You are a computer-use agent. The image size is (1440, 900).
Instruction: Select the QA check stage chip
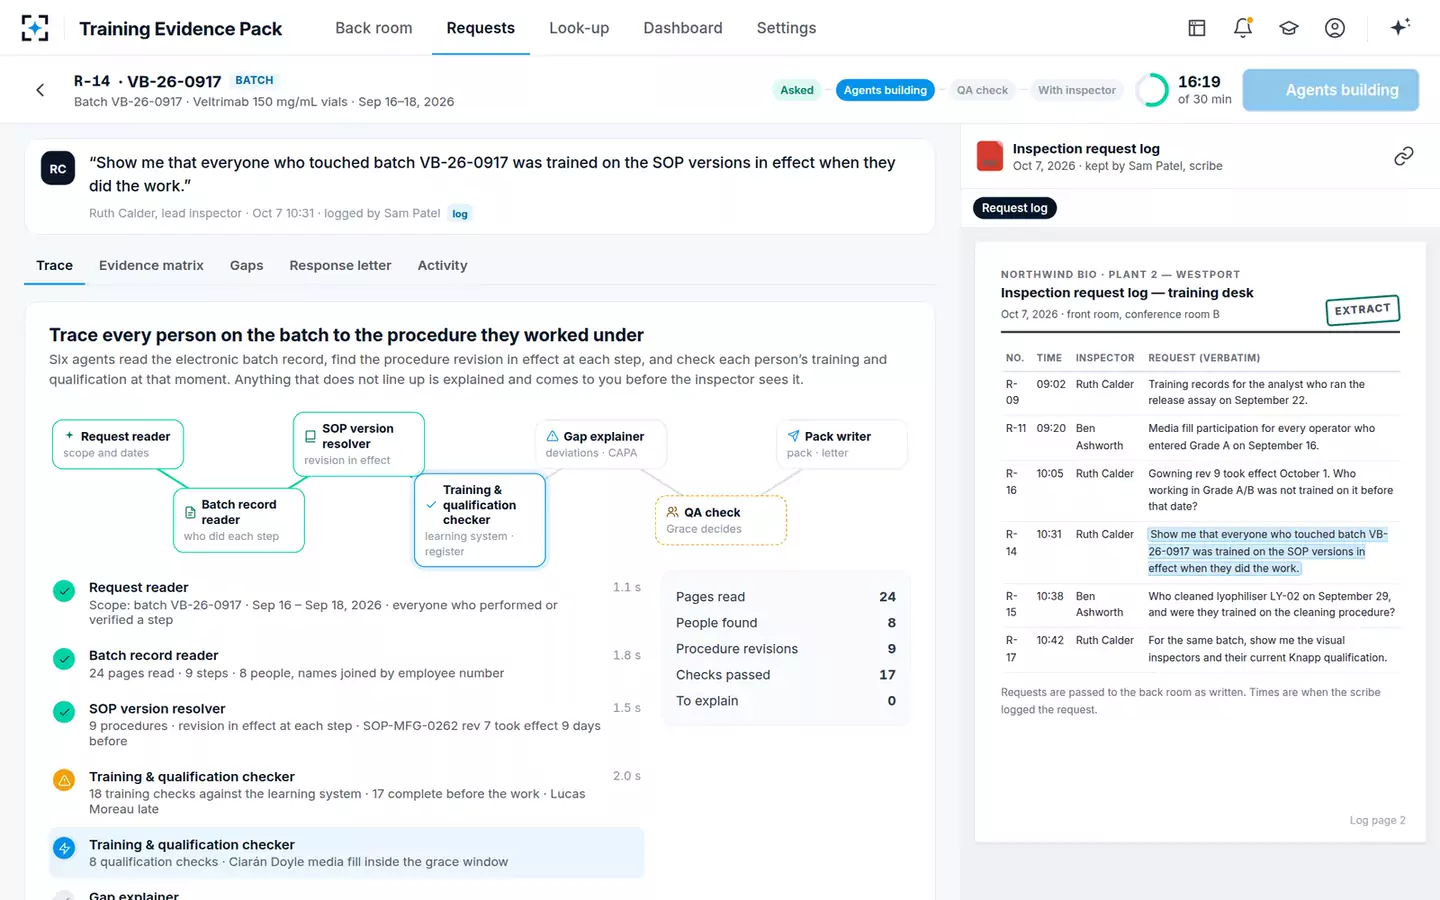pyautogui.click(x=982, y=90)
